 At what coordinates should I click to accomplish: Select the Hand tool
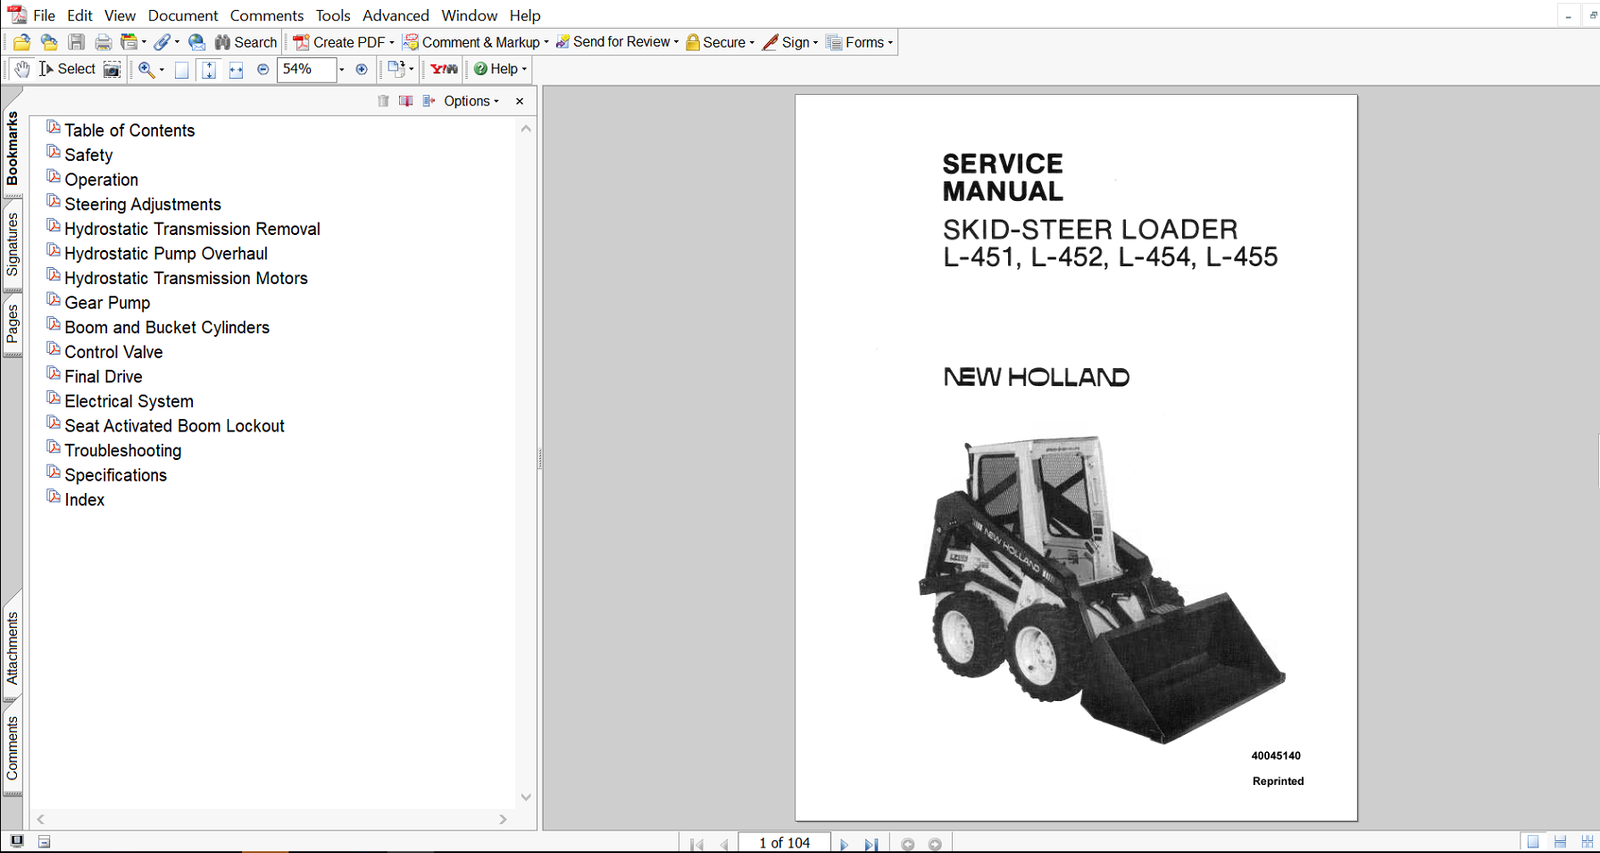(x=22, y=69)
